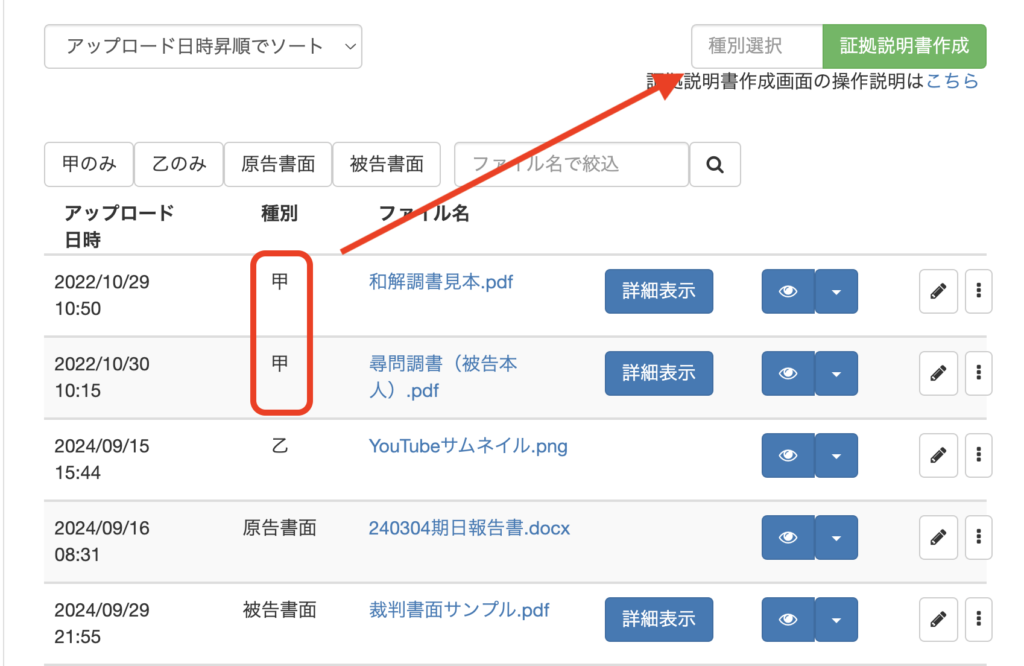Click the 種別選択 input field
The width and height of the screenshot is (1024, 666).
(756, 46)
